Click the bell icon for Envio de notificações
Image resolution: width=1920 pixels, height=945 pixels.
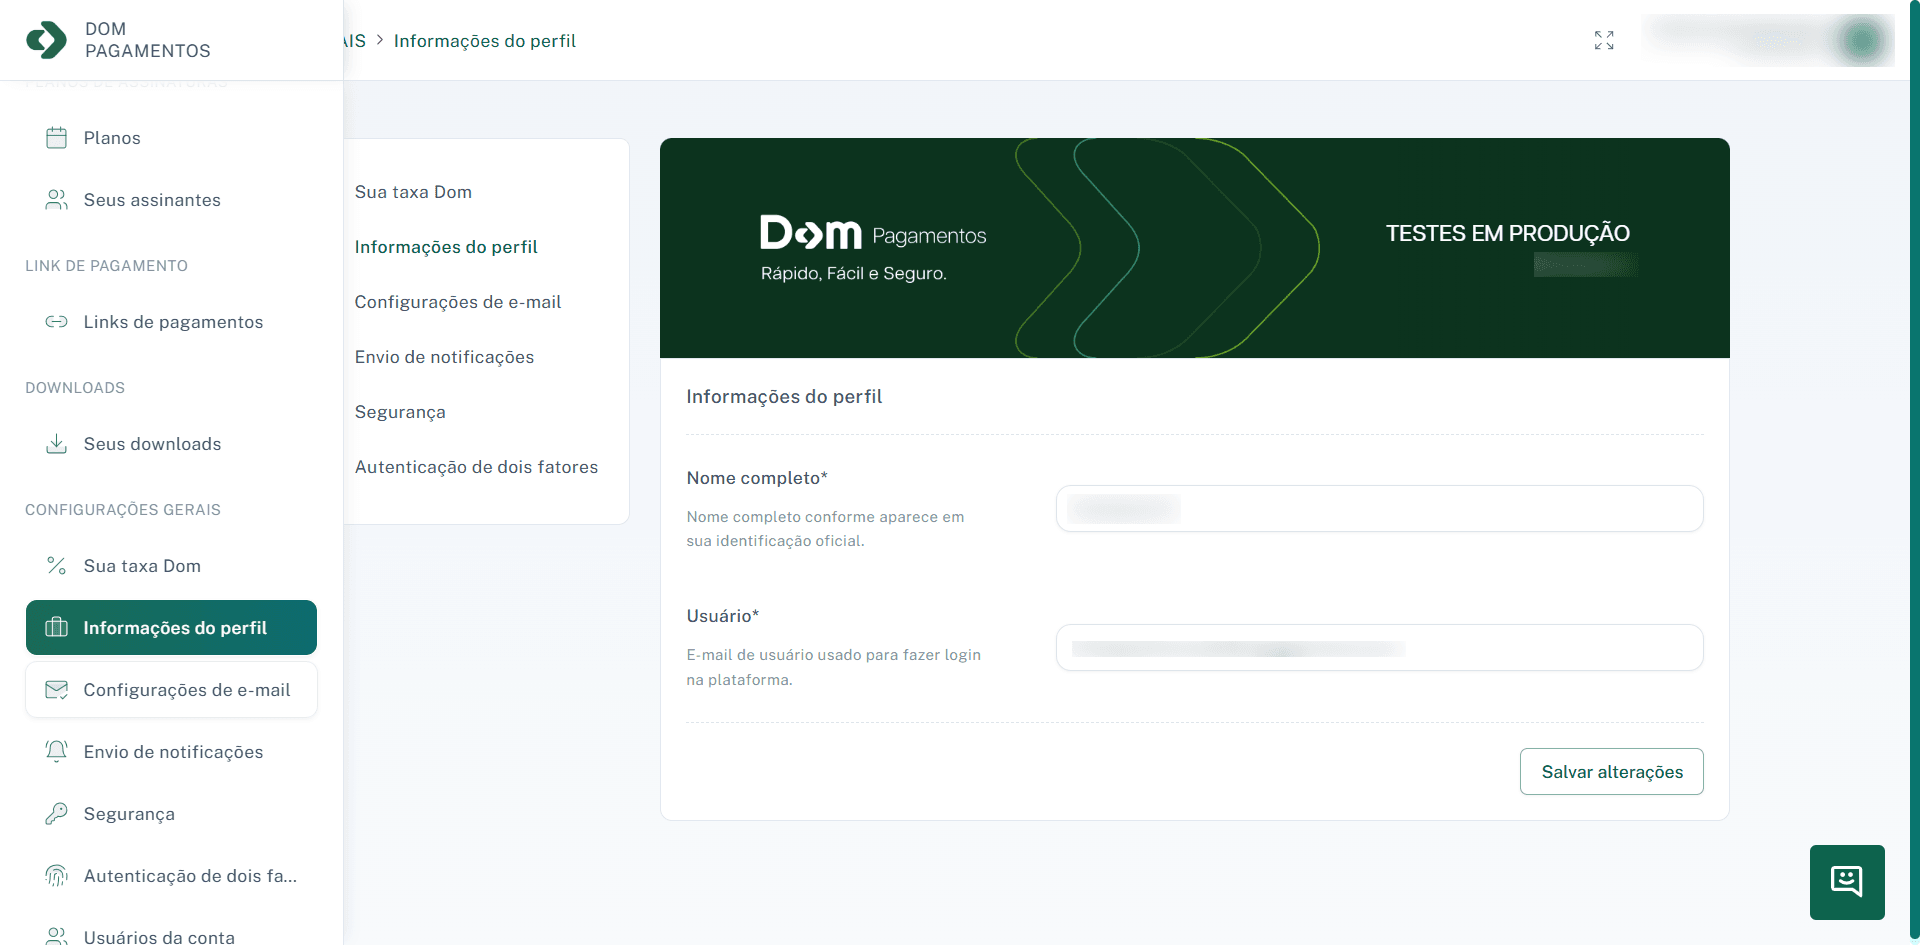[x=57, y=751]
